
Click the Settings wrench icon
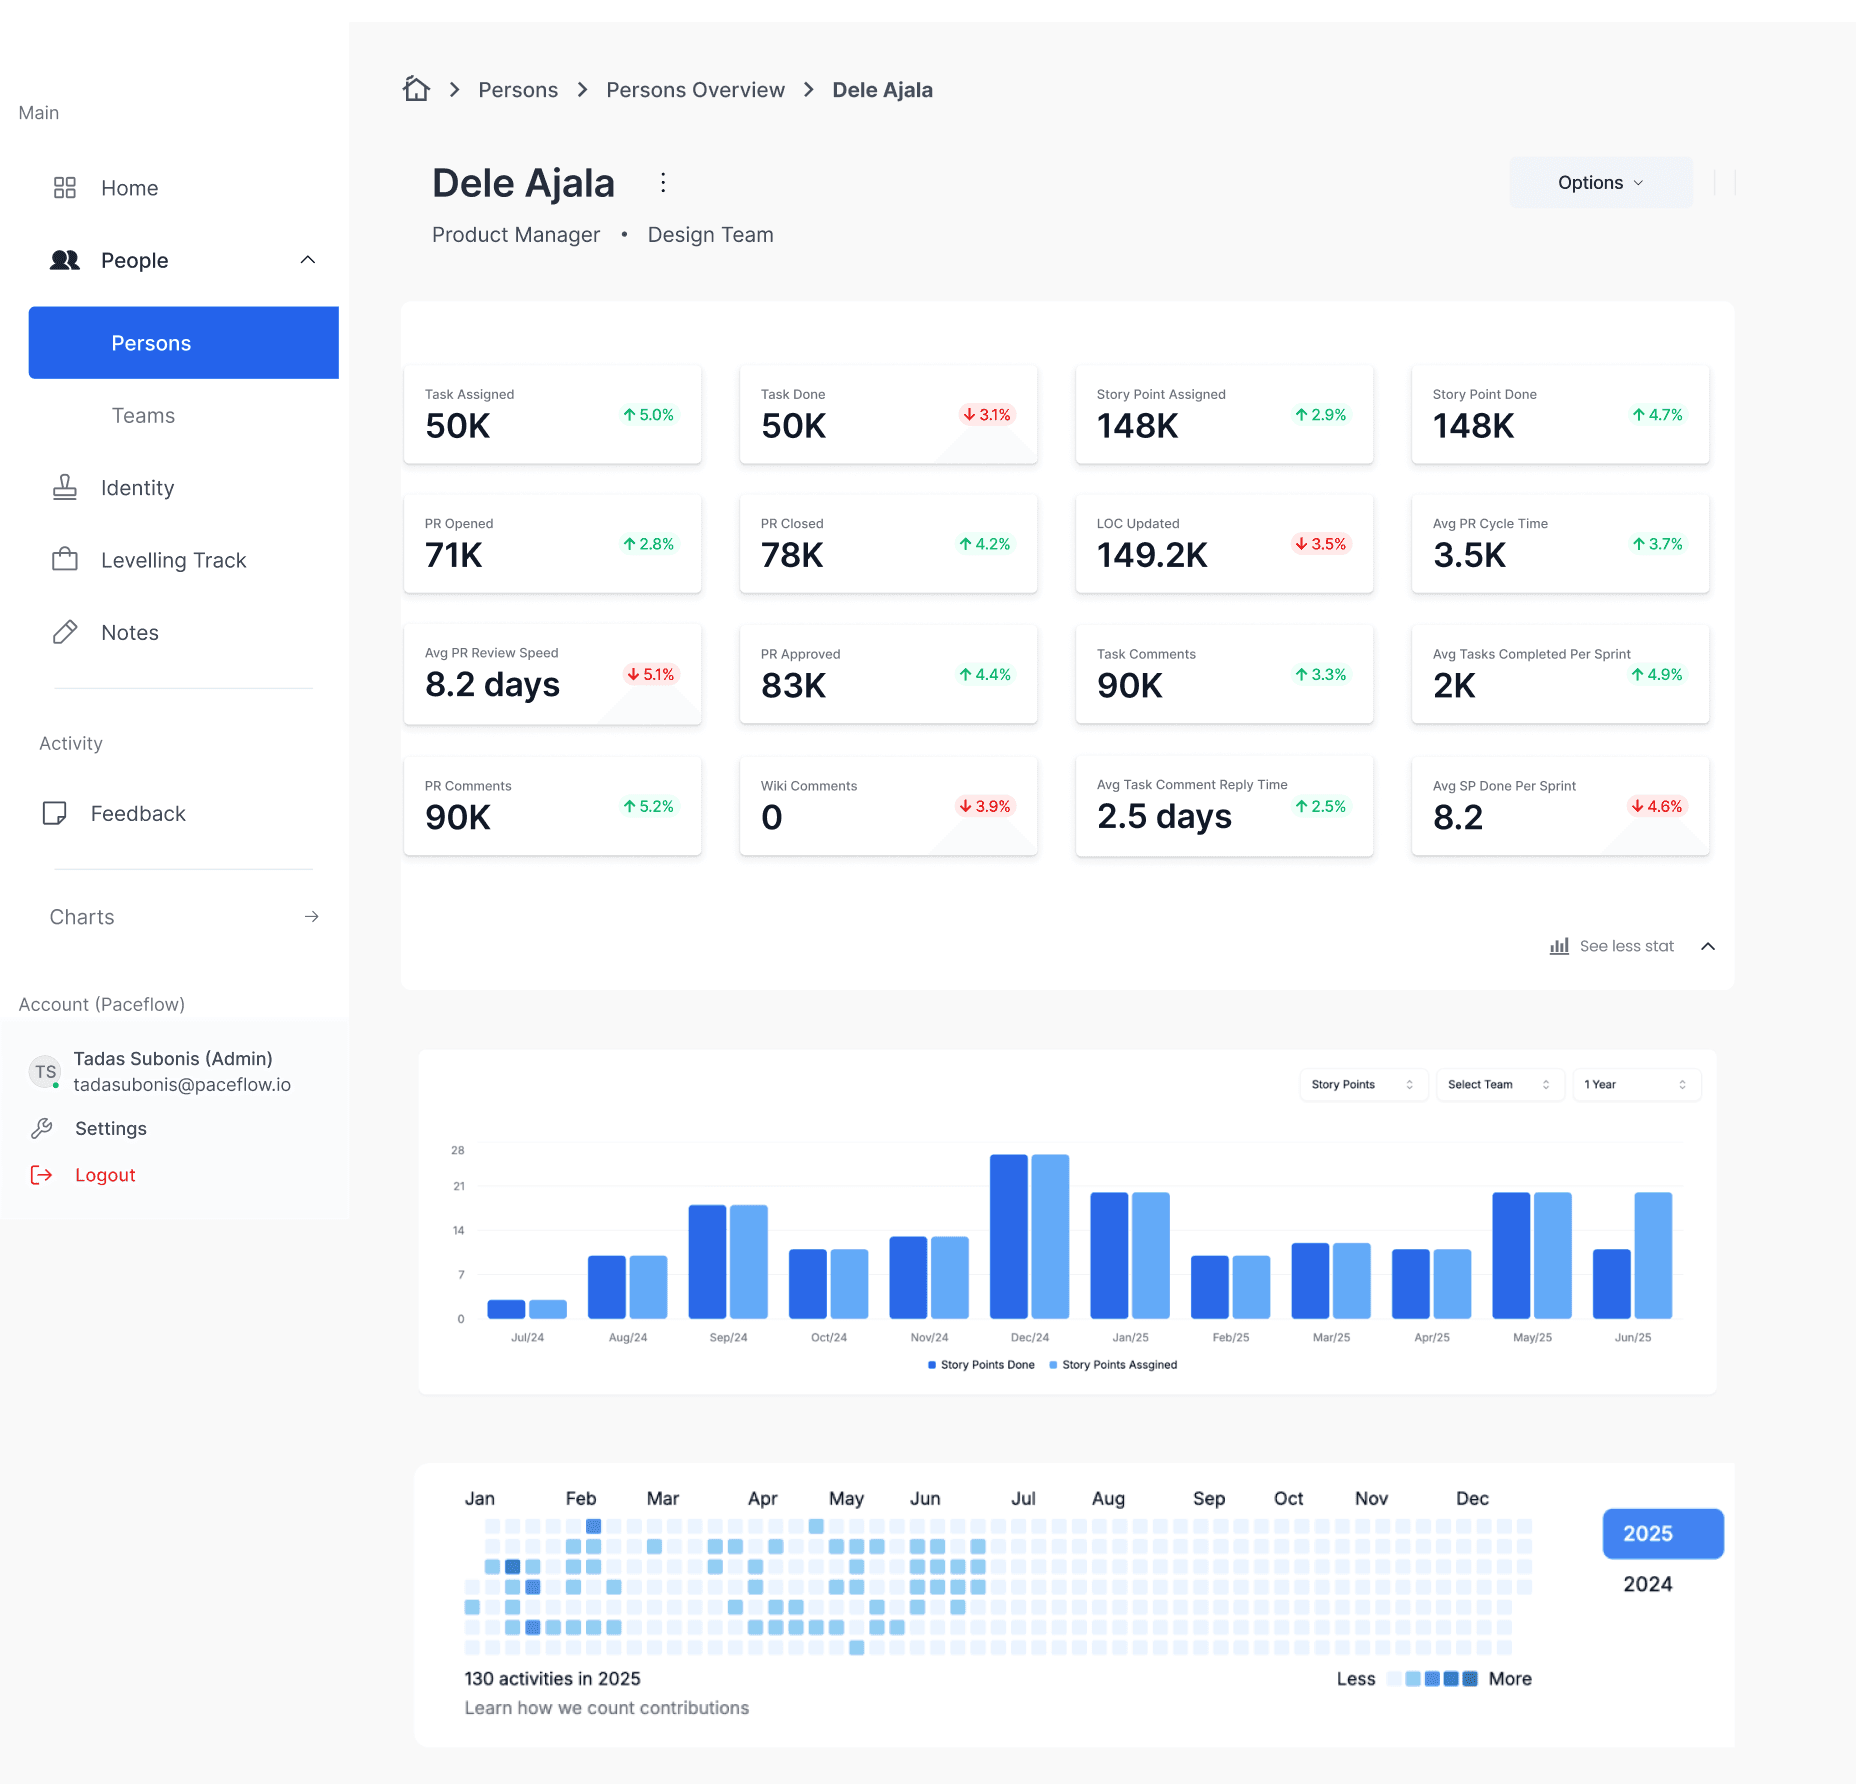pos(44,1128)
